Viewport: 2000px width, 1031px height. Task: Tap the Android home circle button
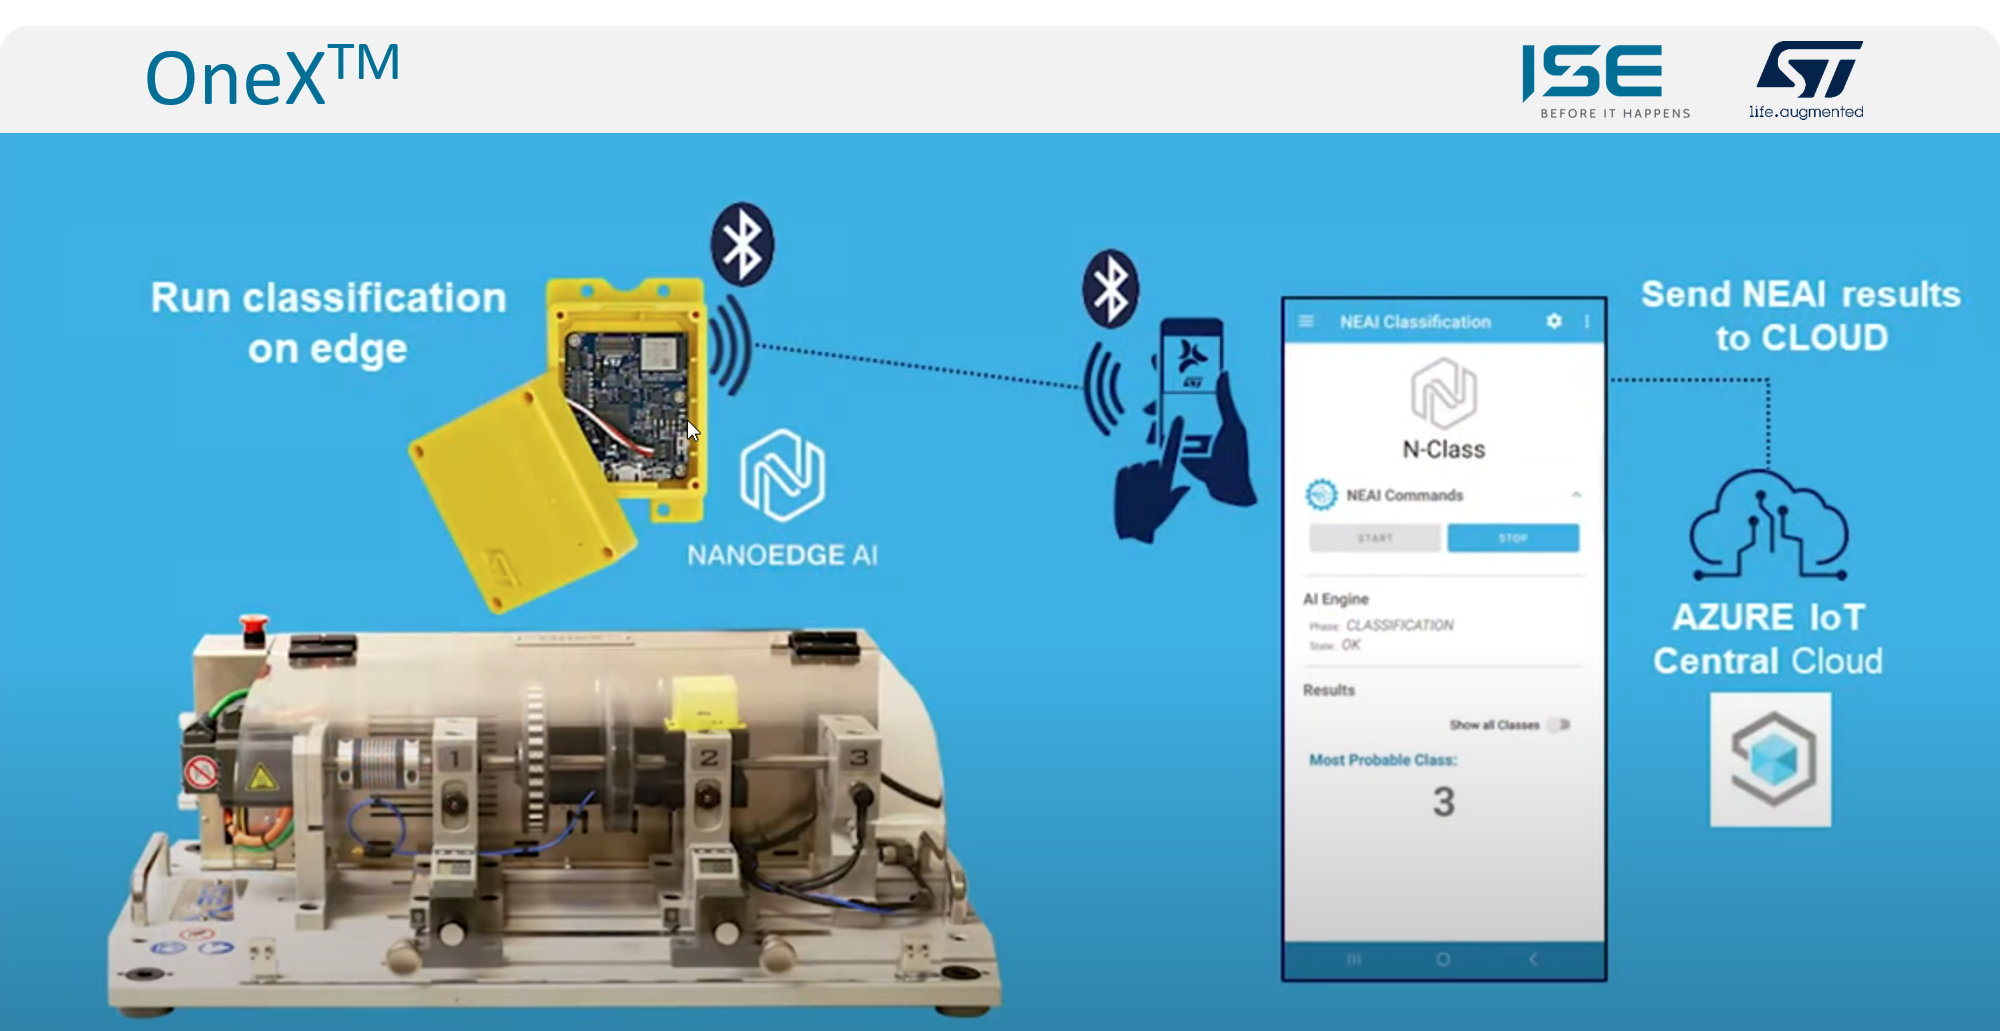tap(1441, 958)
